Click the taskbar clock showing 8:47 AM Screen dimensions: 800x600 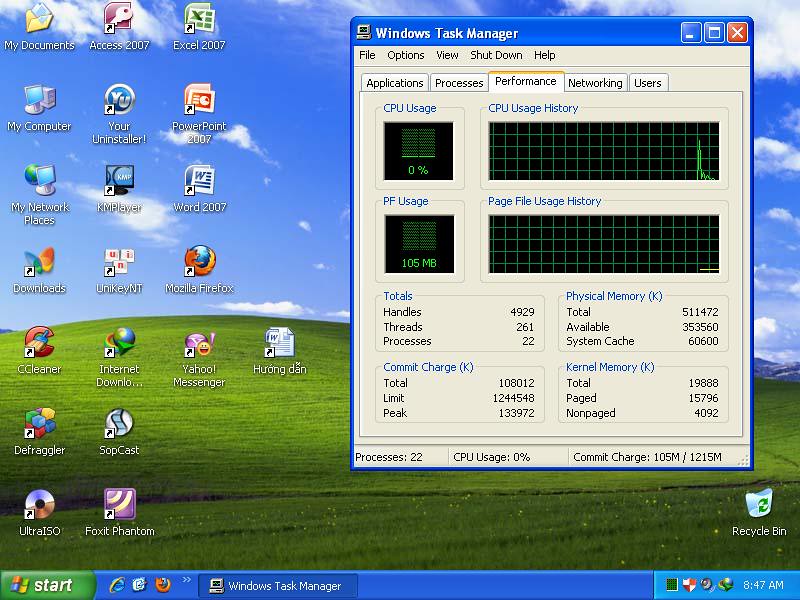point(763,585)
